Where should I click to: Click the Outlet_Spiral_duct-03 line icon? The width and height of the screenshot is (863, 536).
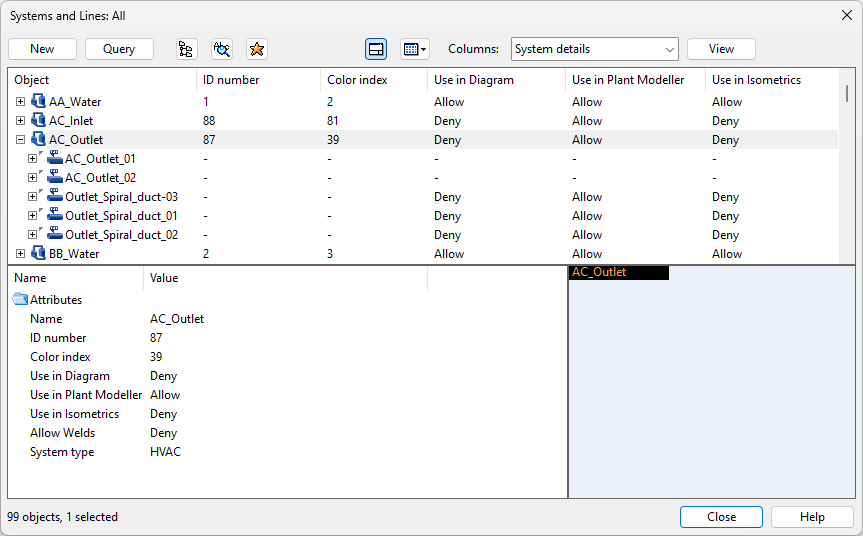55,196
